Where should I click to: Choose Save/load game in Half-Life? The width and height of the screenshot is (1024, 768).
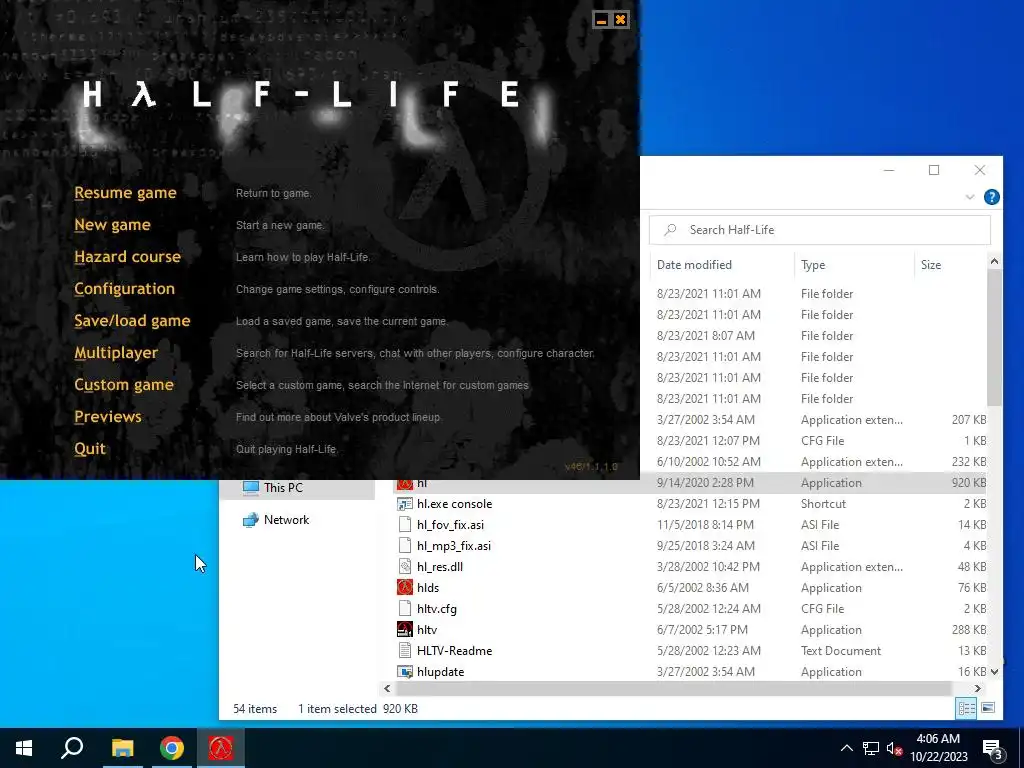(132, 321)
